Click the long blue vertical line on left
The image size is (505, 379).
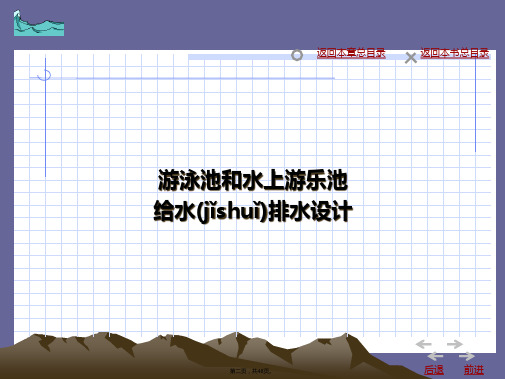tap(45, 117)
